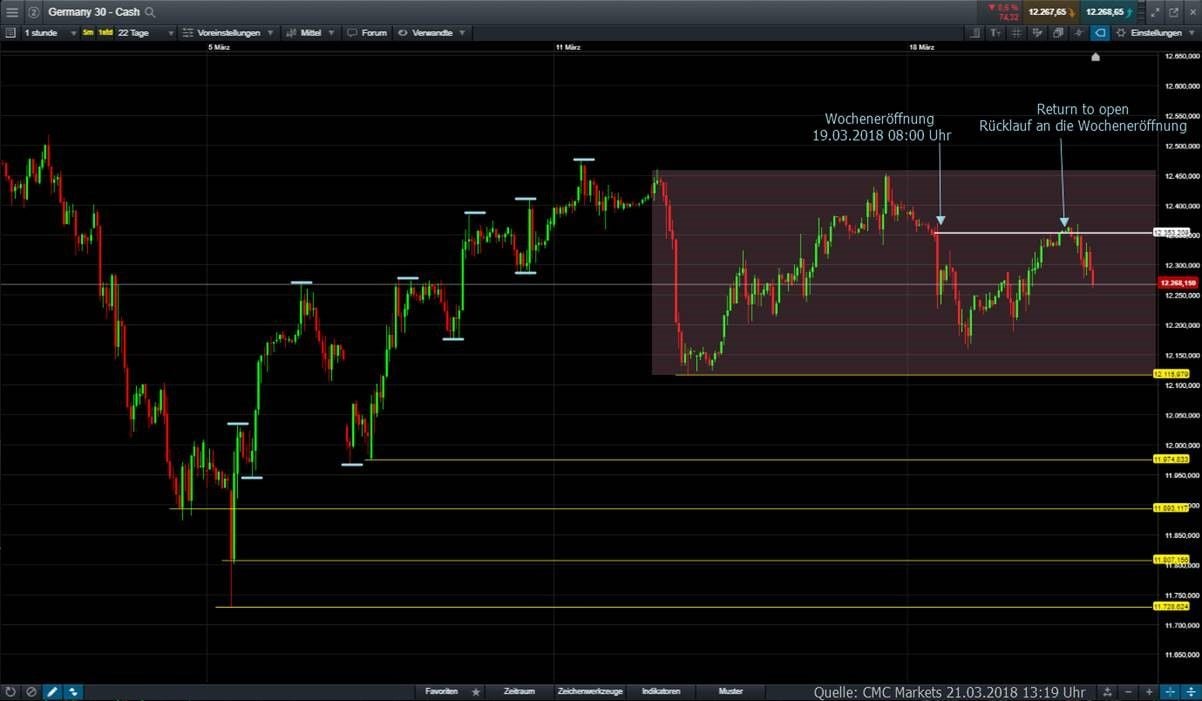Image resolution: width=1202 pixels, height=701 pixels.
Task: Click the buy price 12.268,65
Action: point(1110,12)
